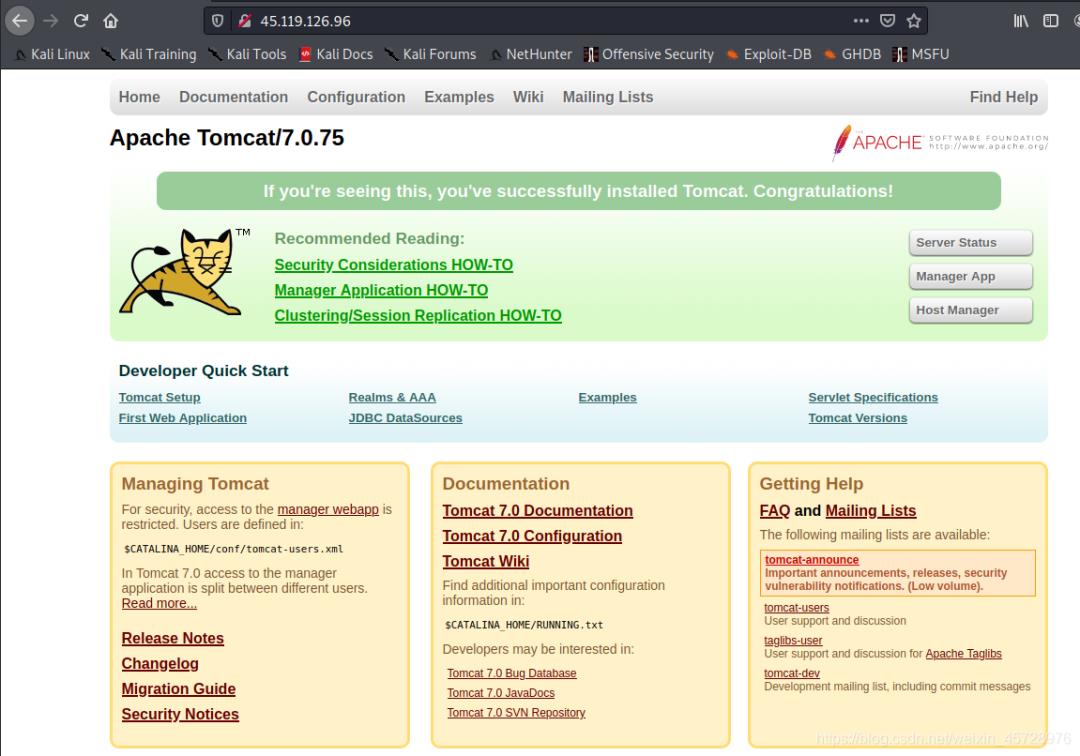Click the Pocket save icon
Screen dimensions: 1080x756
coord(888,21)
